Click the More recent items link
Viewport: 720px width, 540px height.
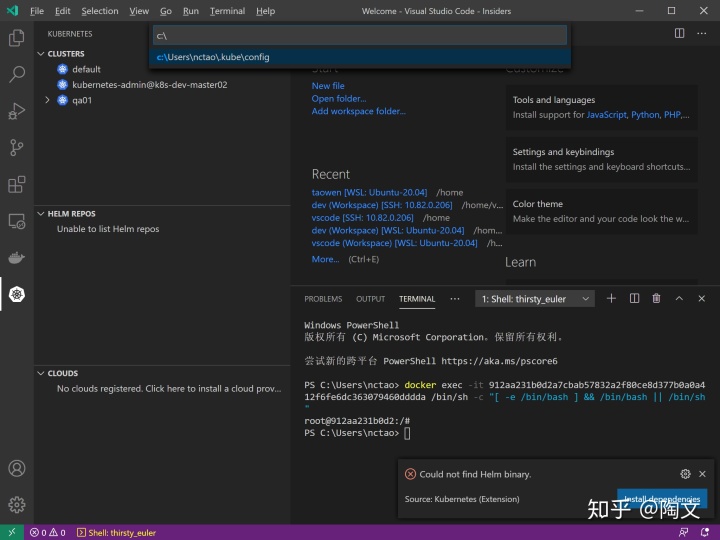point(326,259)
